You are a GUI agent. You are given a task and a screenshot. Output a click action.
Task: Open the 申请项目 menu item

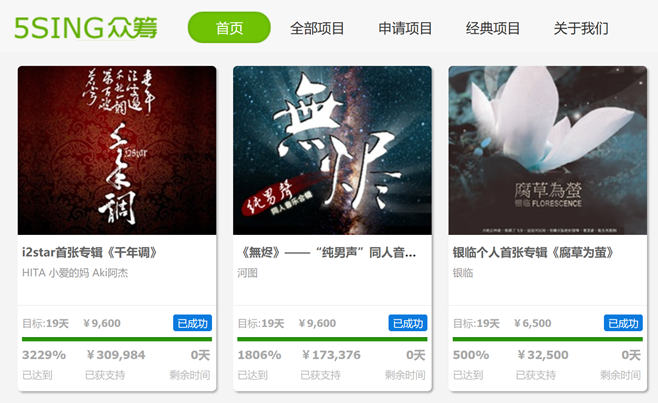pos(405,29)
